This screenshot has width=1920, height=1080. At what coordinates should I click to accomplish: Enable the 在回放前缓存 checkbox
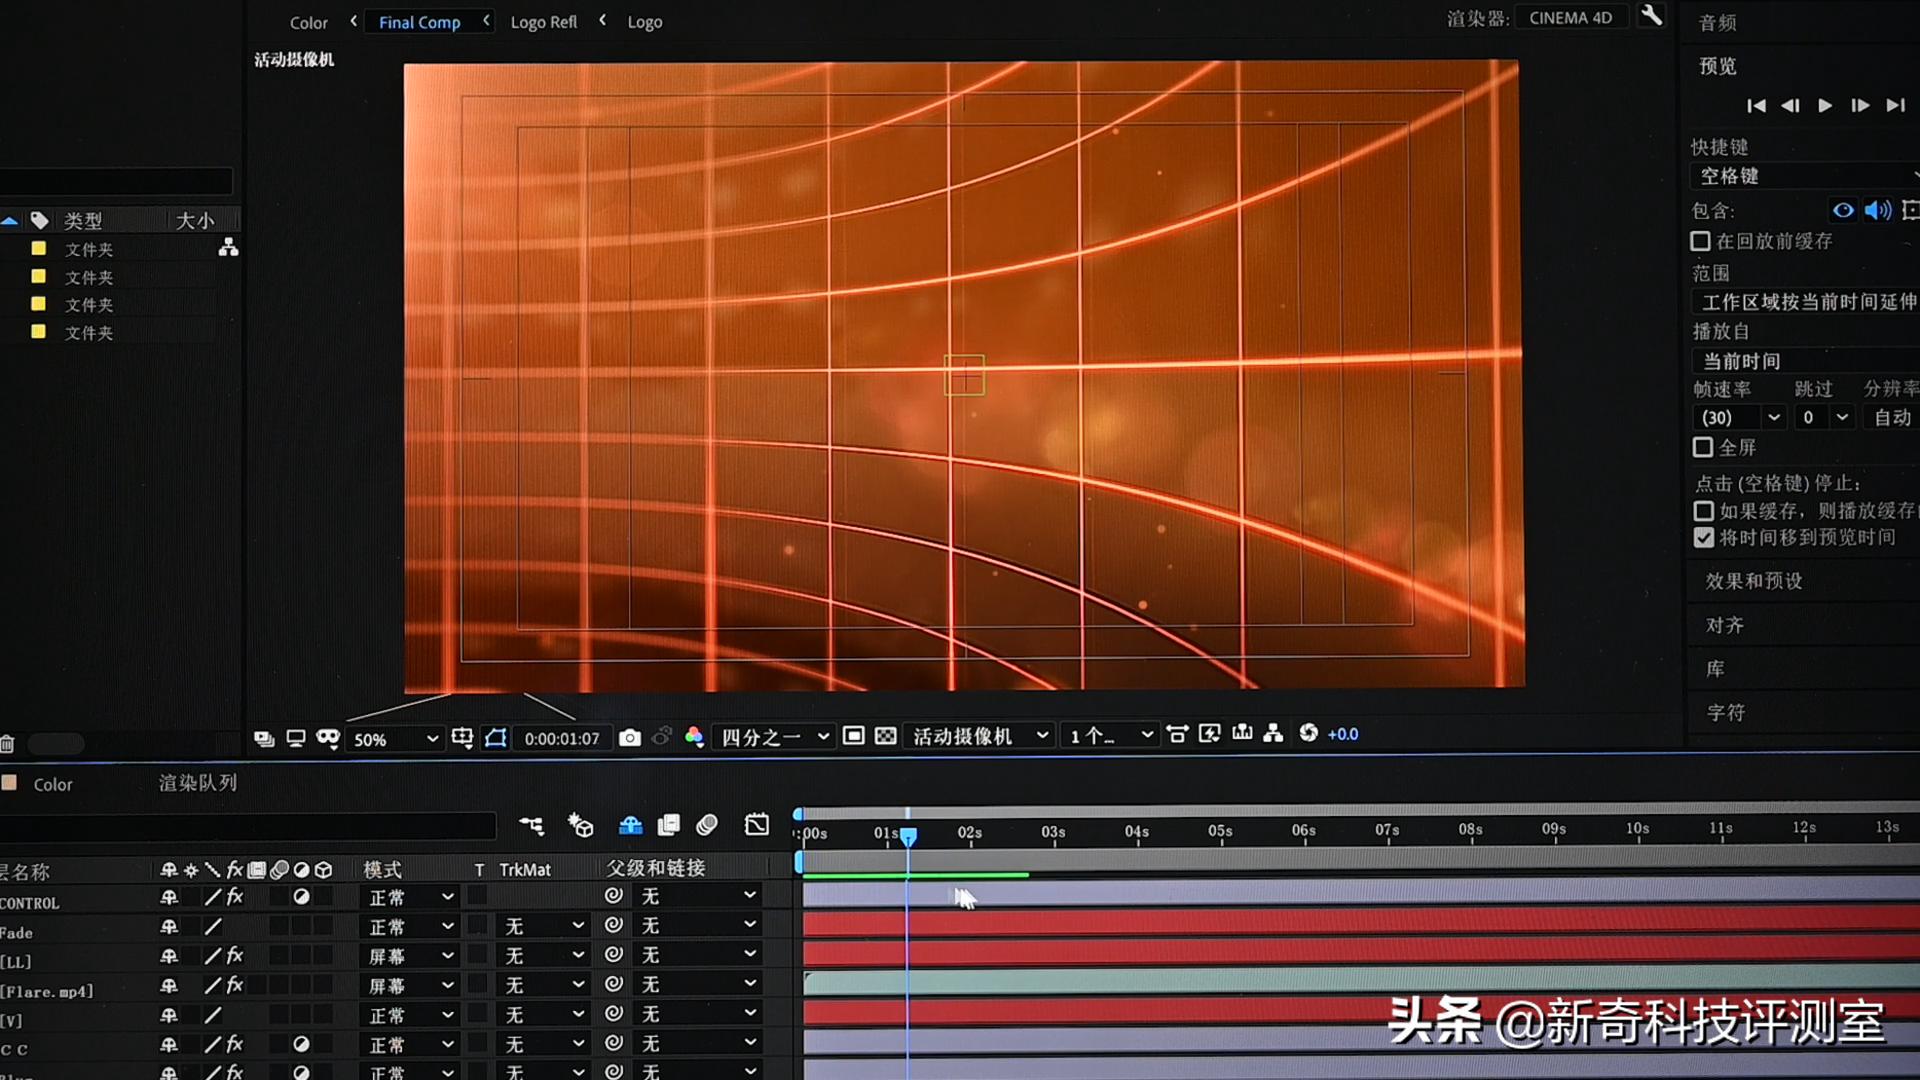[x=1701, y=241]
